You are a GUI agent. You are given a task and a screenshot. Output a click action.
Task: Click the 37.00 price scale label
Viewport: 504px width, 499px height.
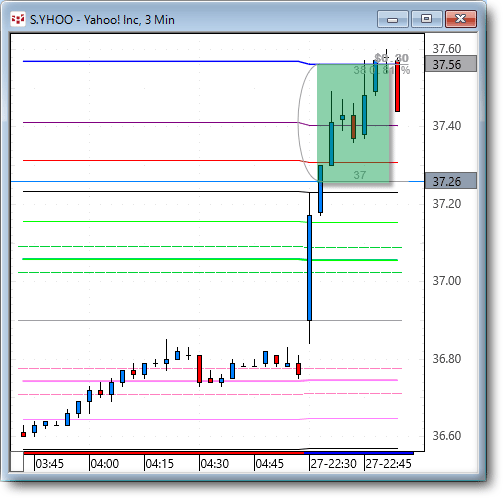click(x=447, y=281)
